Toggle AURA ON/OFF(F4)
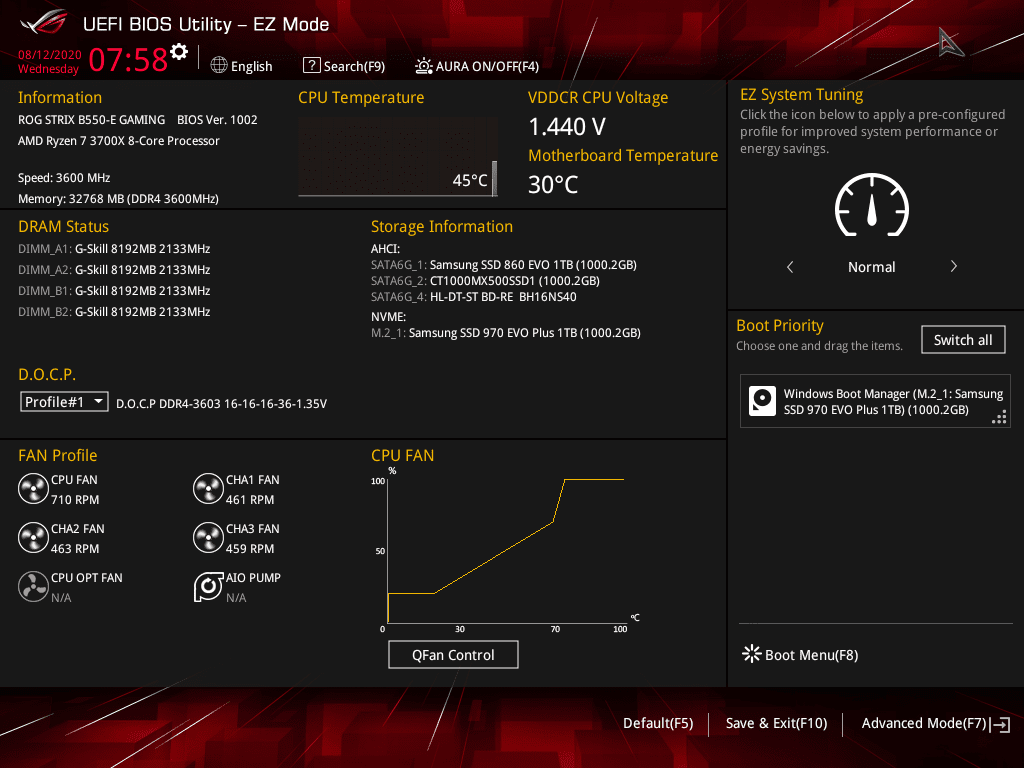1024x768 pixels. pos(477,66)
